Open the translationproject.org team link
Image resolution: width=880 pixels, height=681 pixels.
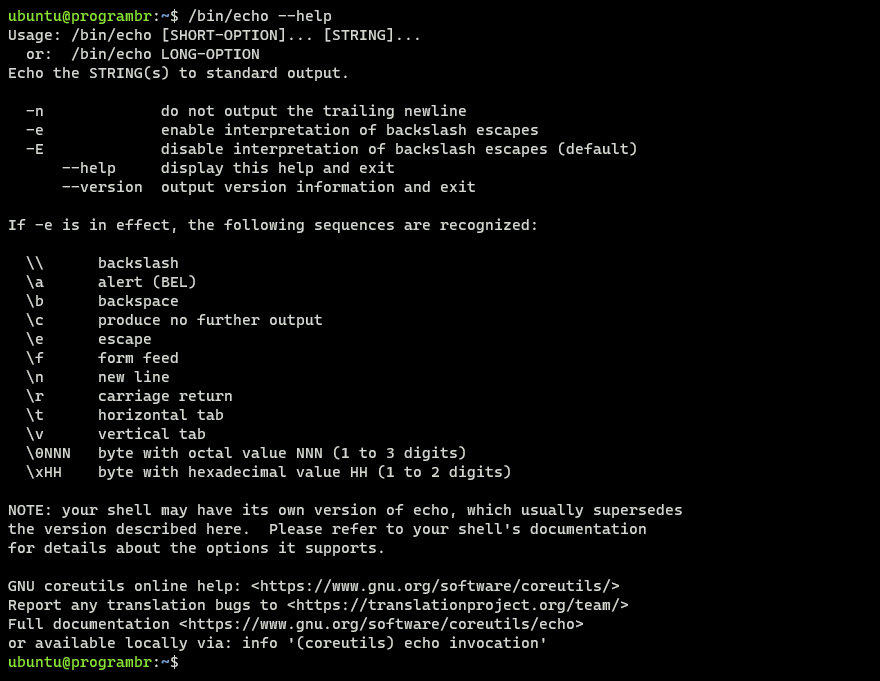point(457,605)
